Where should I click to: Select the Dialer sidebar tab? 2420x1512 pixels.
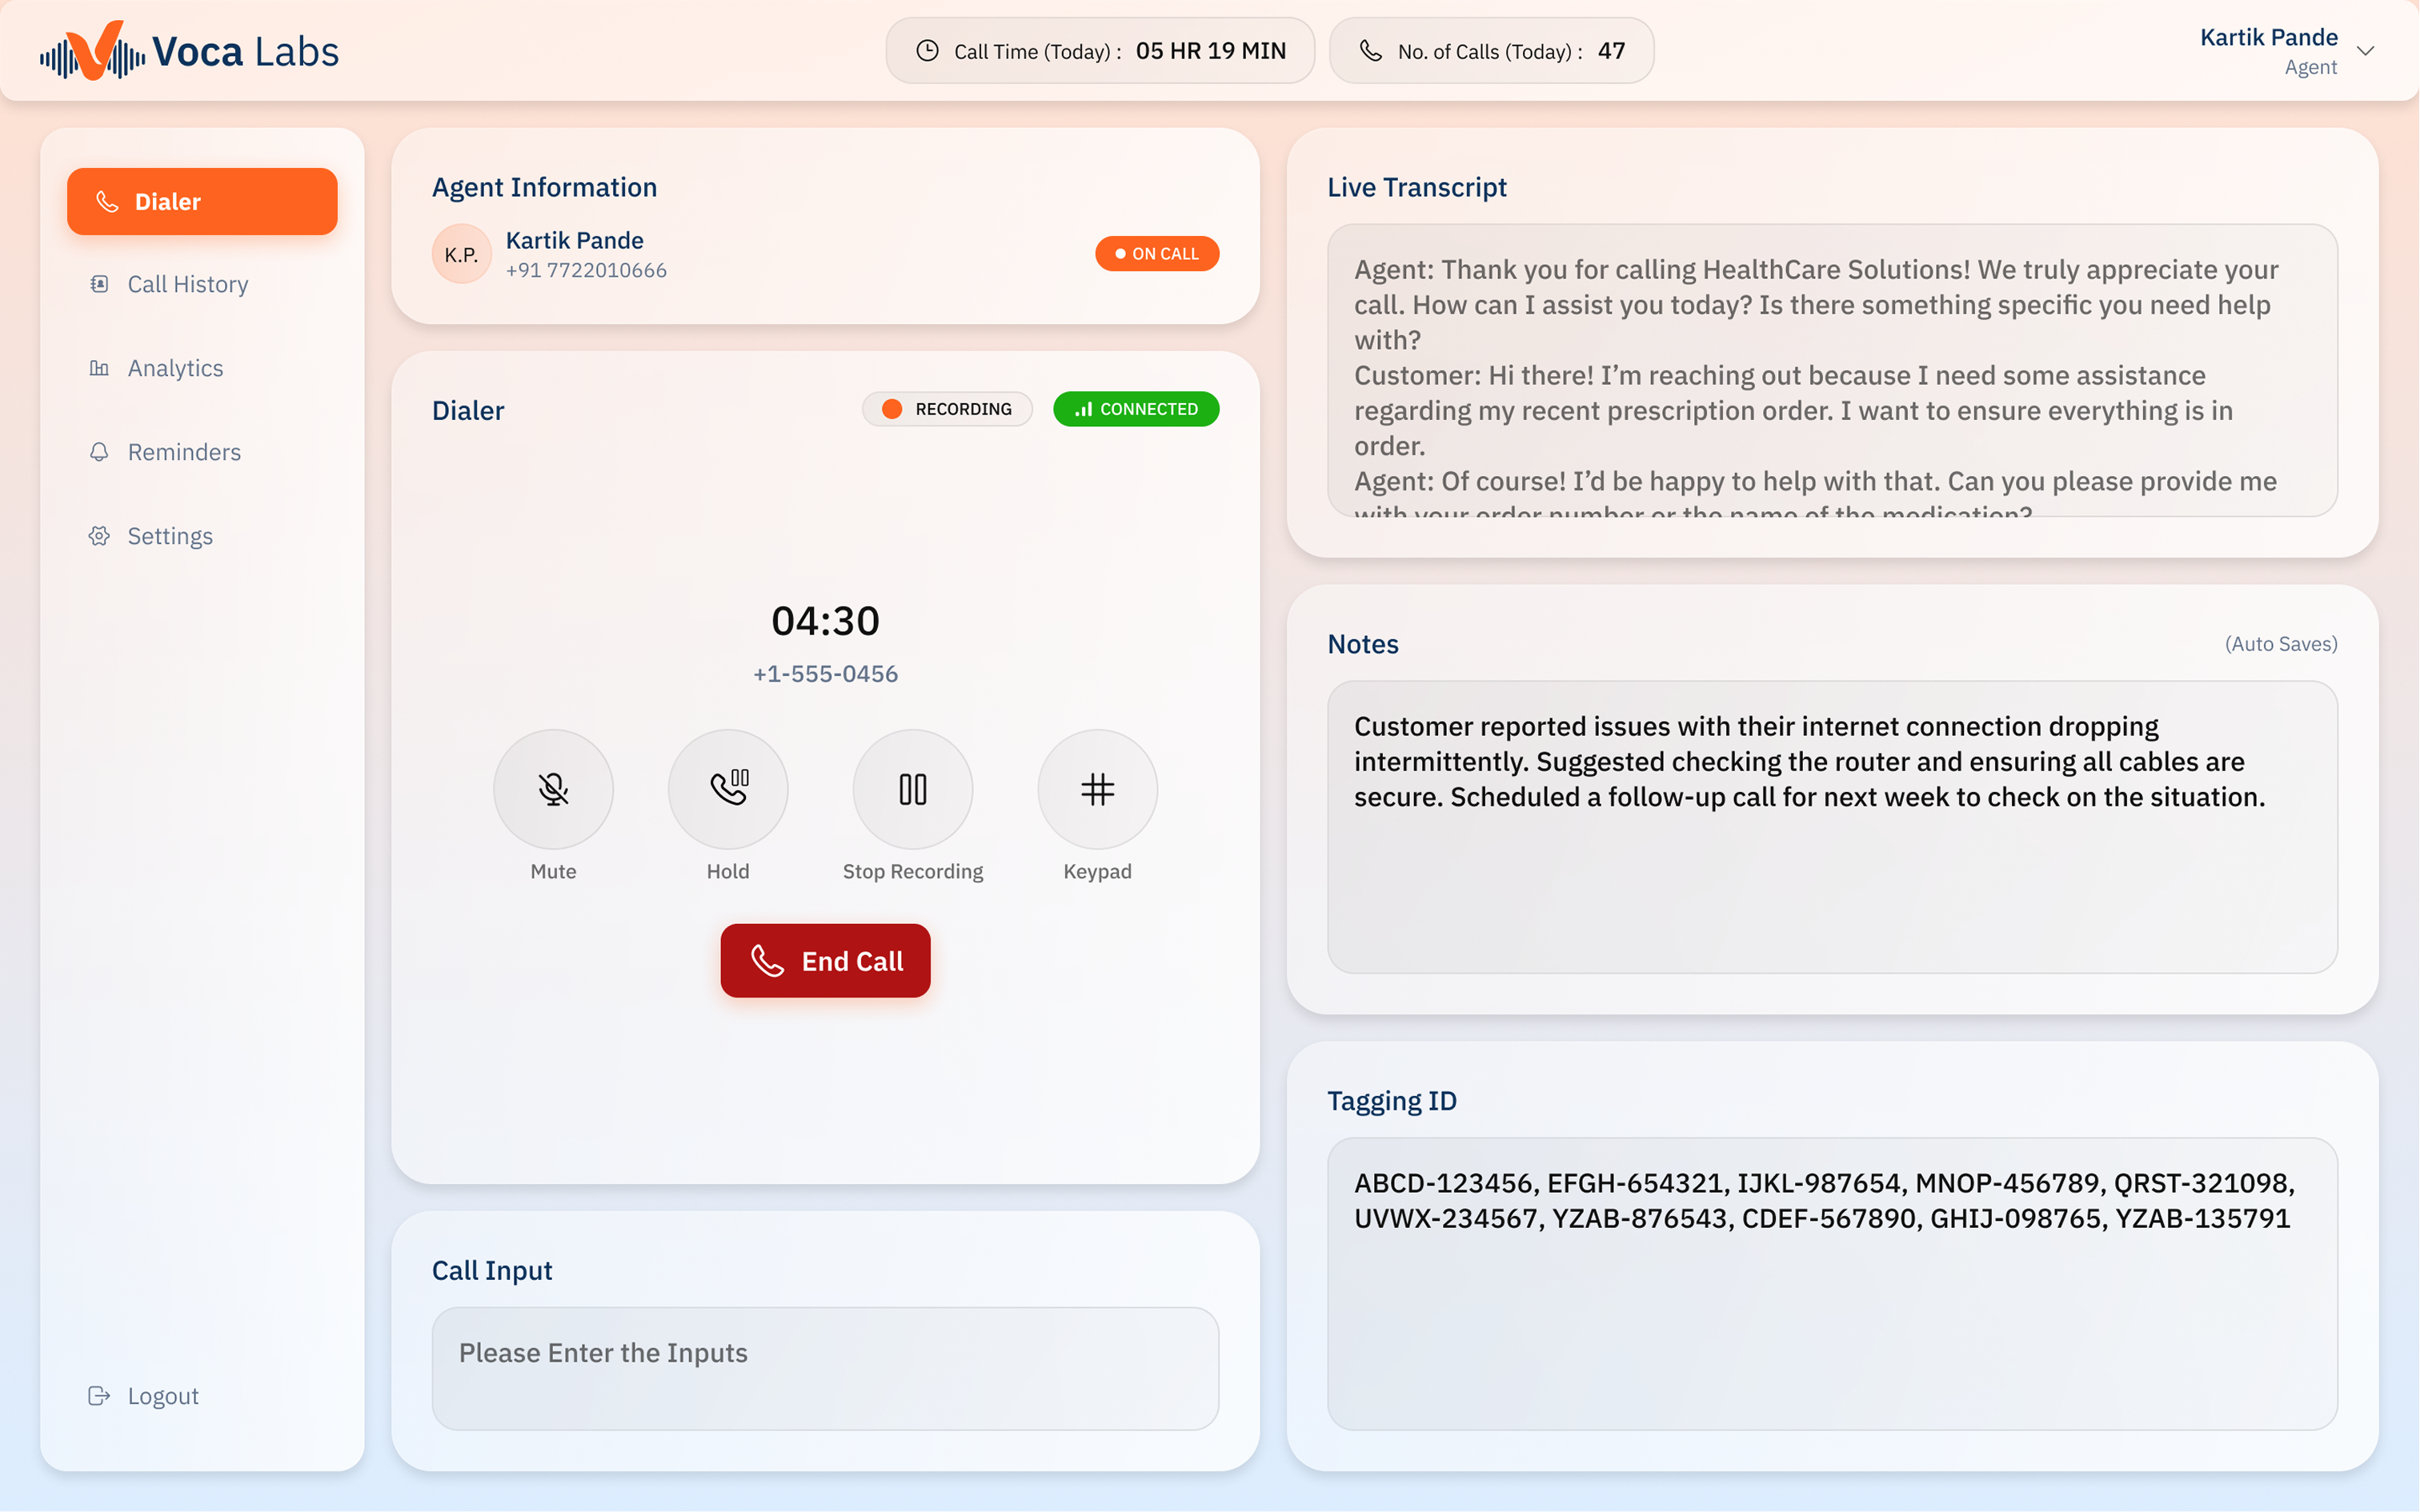[202, 202]
